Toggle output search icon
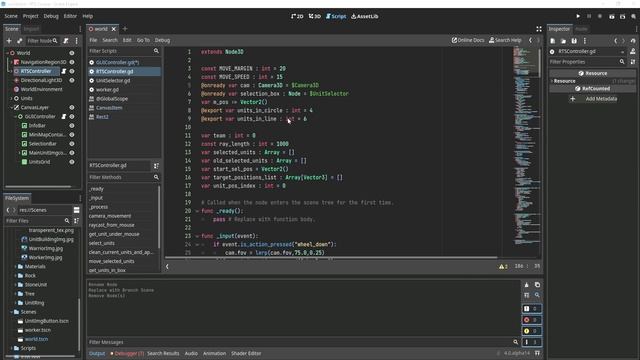 (537, 295)
